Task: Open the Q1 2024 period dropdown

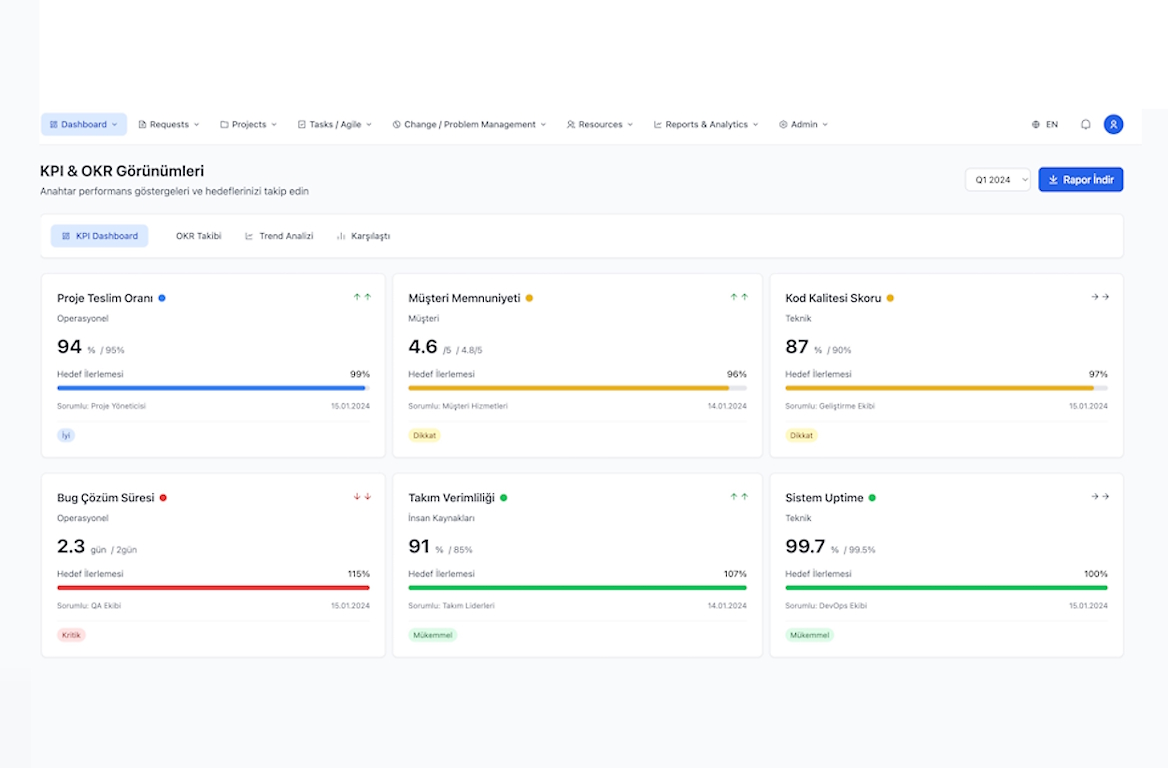Action: (997, 180)
